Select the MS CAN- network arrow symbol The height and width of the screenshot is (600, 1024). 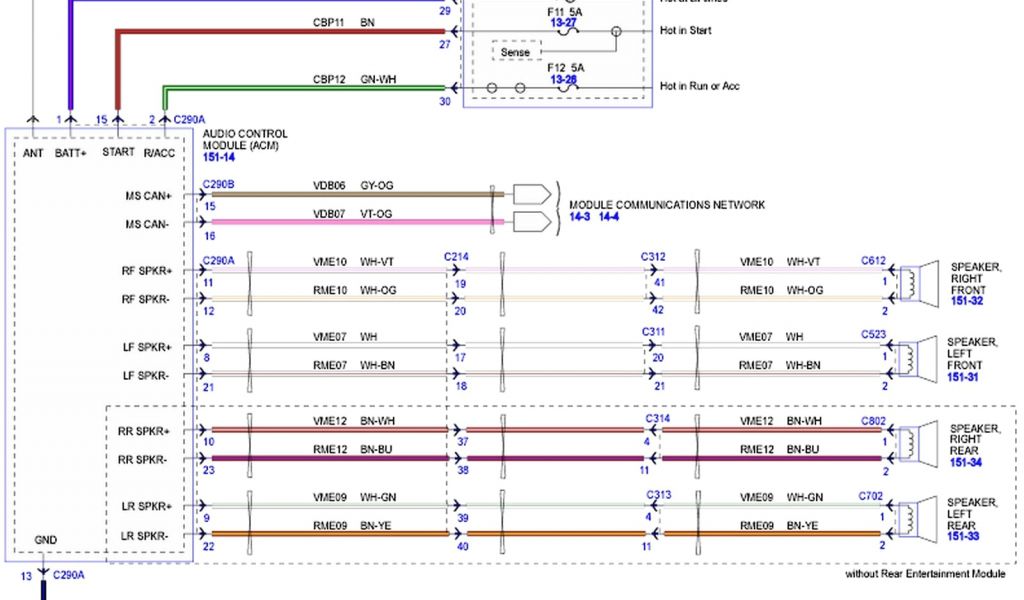pos(532,221)
